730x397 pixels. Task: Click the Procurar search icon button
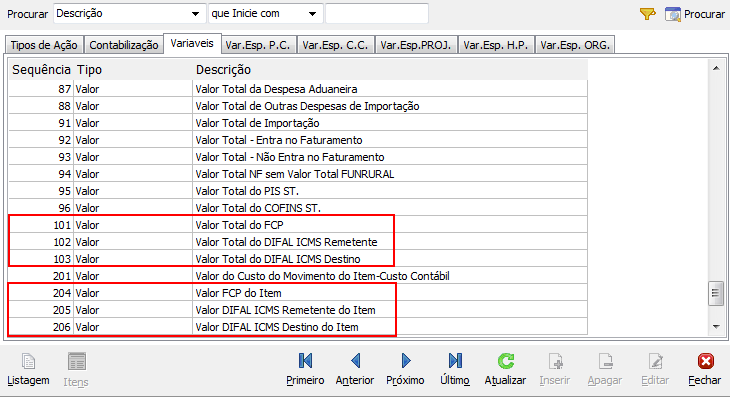coord(694,14)
